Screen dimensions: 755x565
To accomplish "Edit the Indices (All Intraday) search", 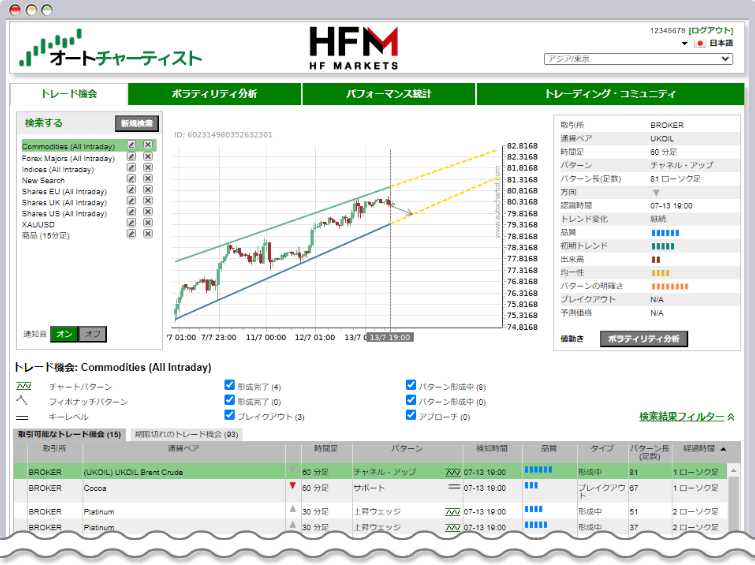I will click(x=131, y=170).
